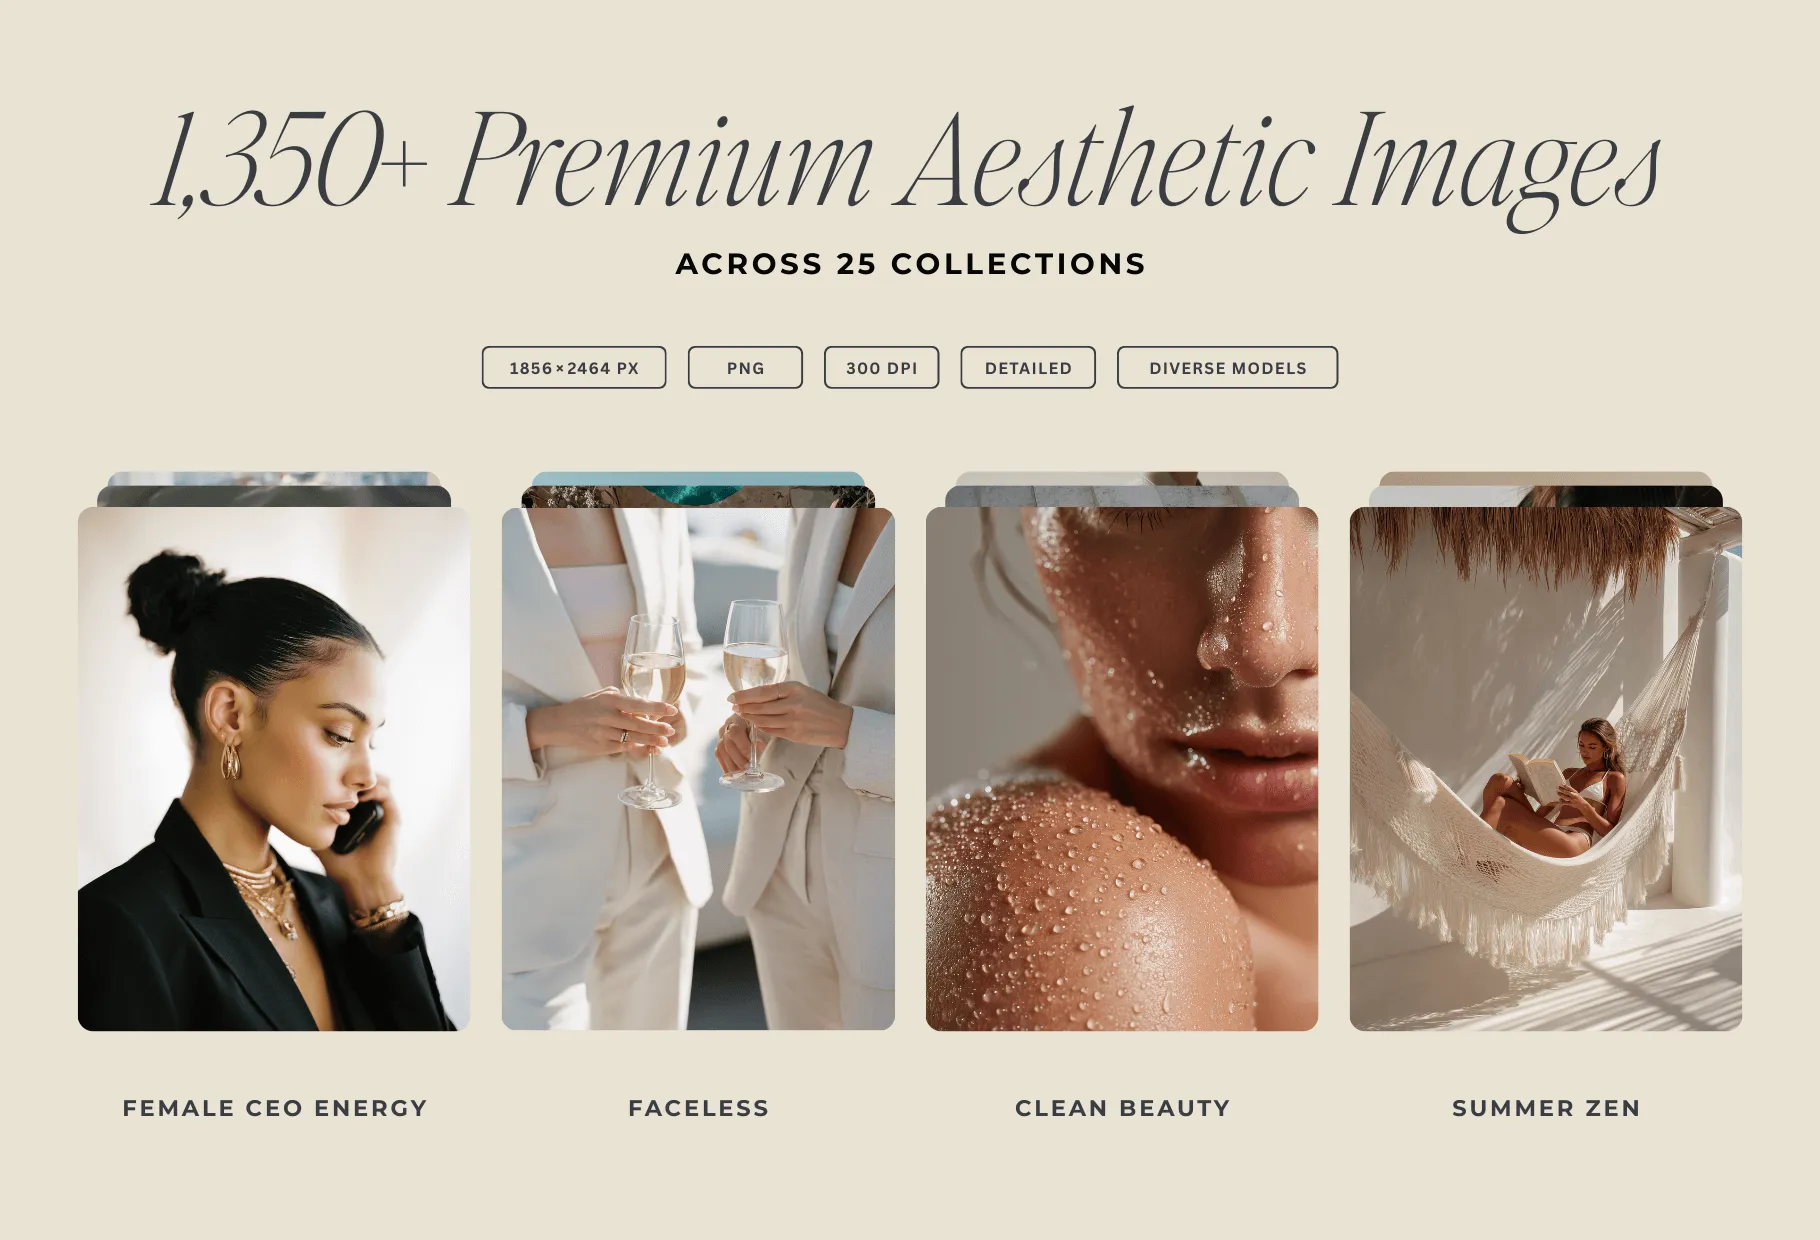Select the PNG format badge
The width and height of the screenshot is (1820, 1240).
(x=745, y=367)
